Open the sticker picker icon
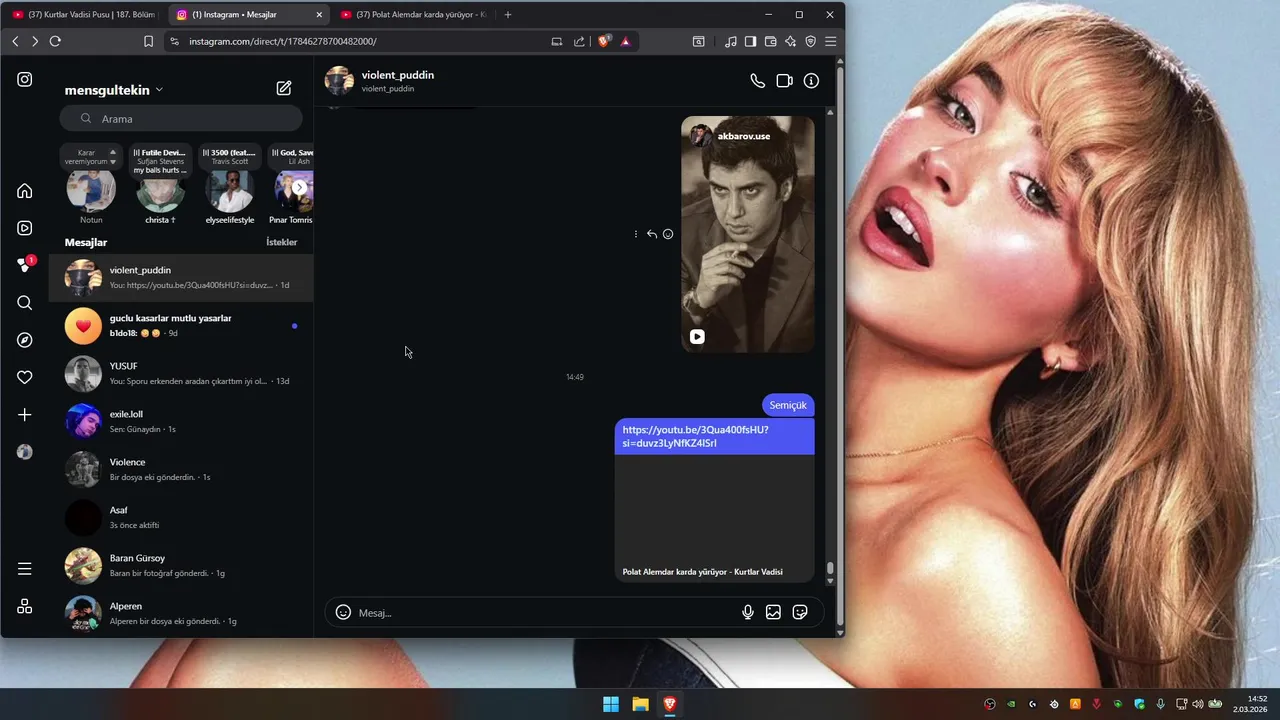This screenshot has width=1280, height=720. (x=800, y=612)
